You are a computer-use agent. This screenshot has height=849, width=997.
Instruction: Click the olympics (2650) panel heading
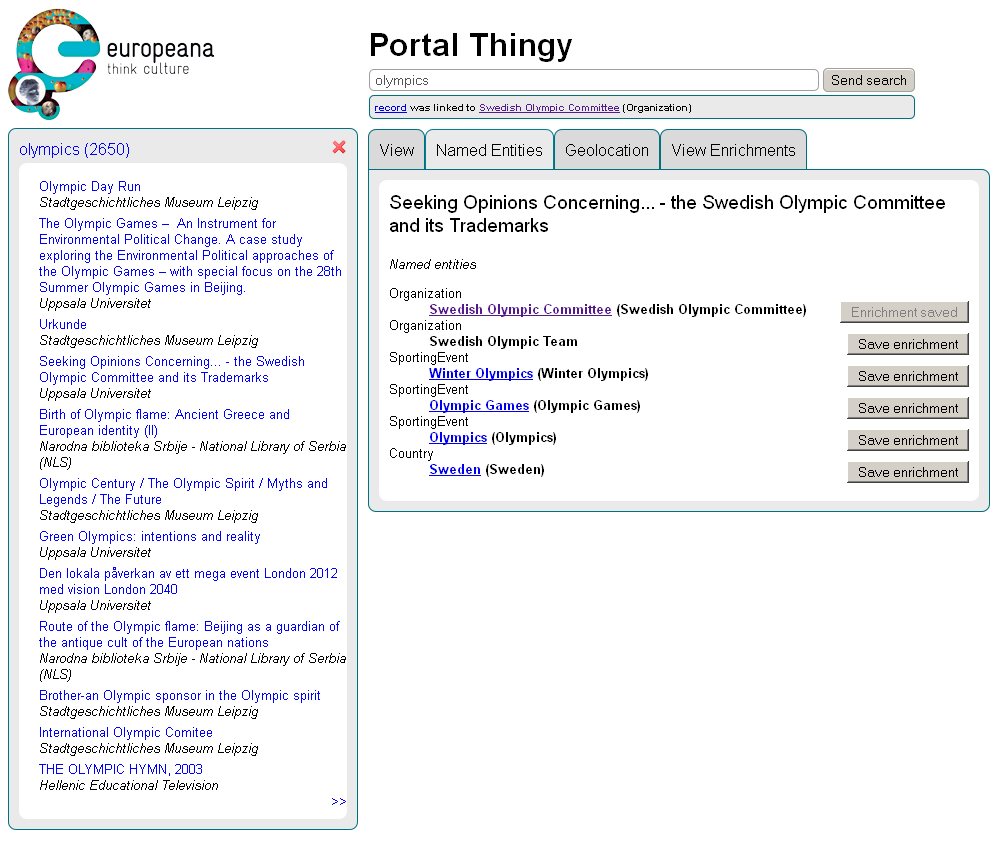tap(74, 150)
